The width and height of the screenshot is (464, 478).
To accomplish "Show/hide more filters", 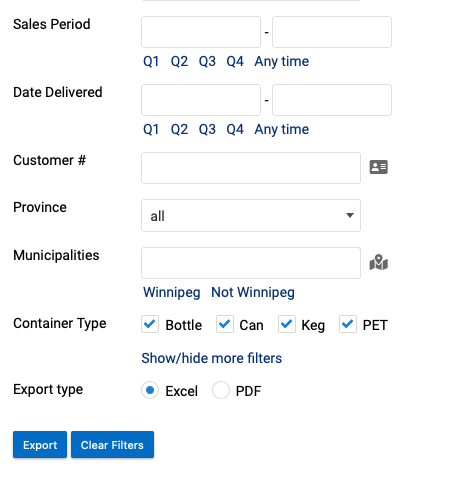I will click(211, 358).
